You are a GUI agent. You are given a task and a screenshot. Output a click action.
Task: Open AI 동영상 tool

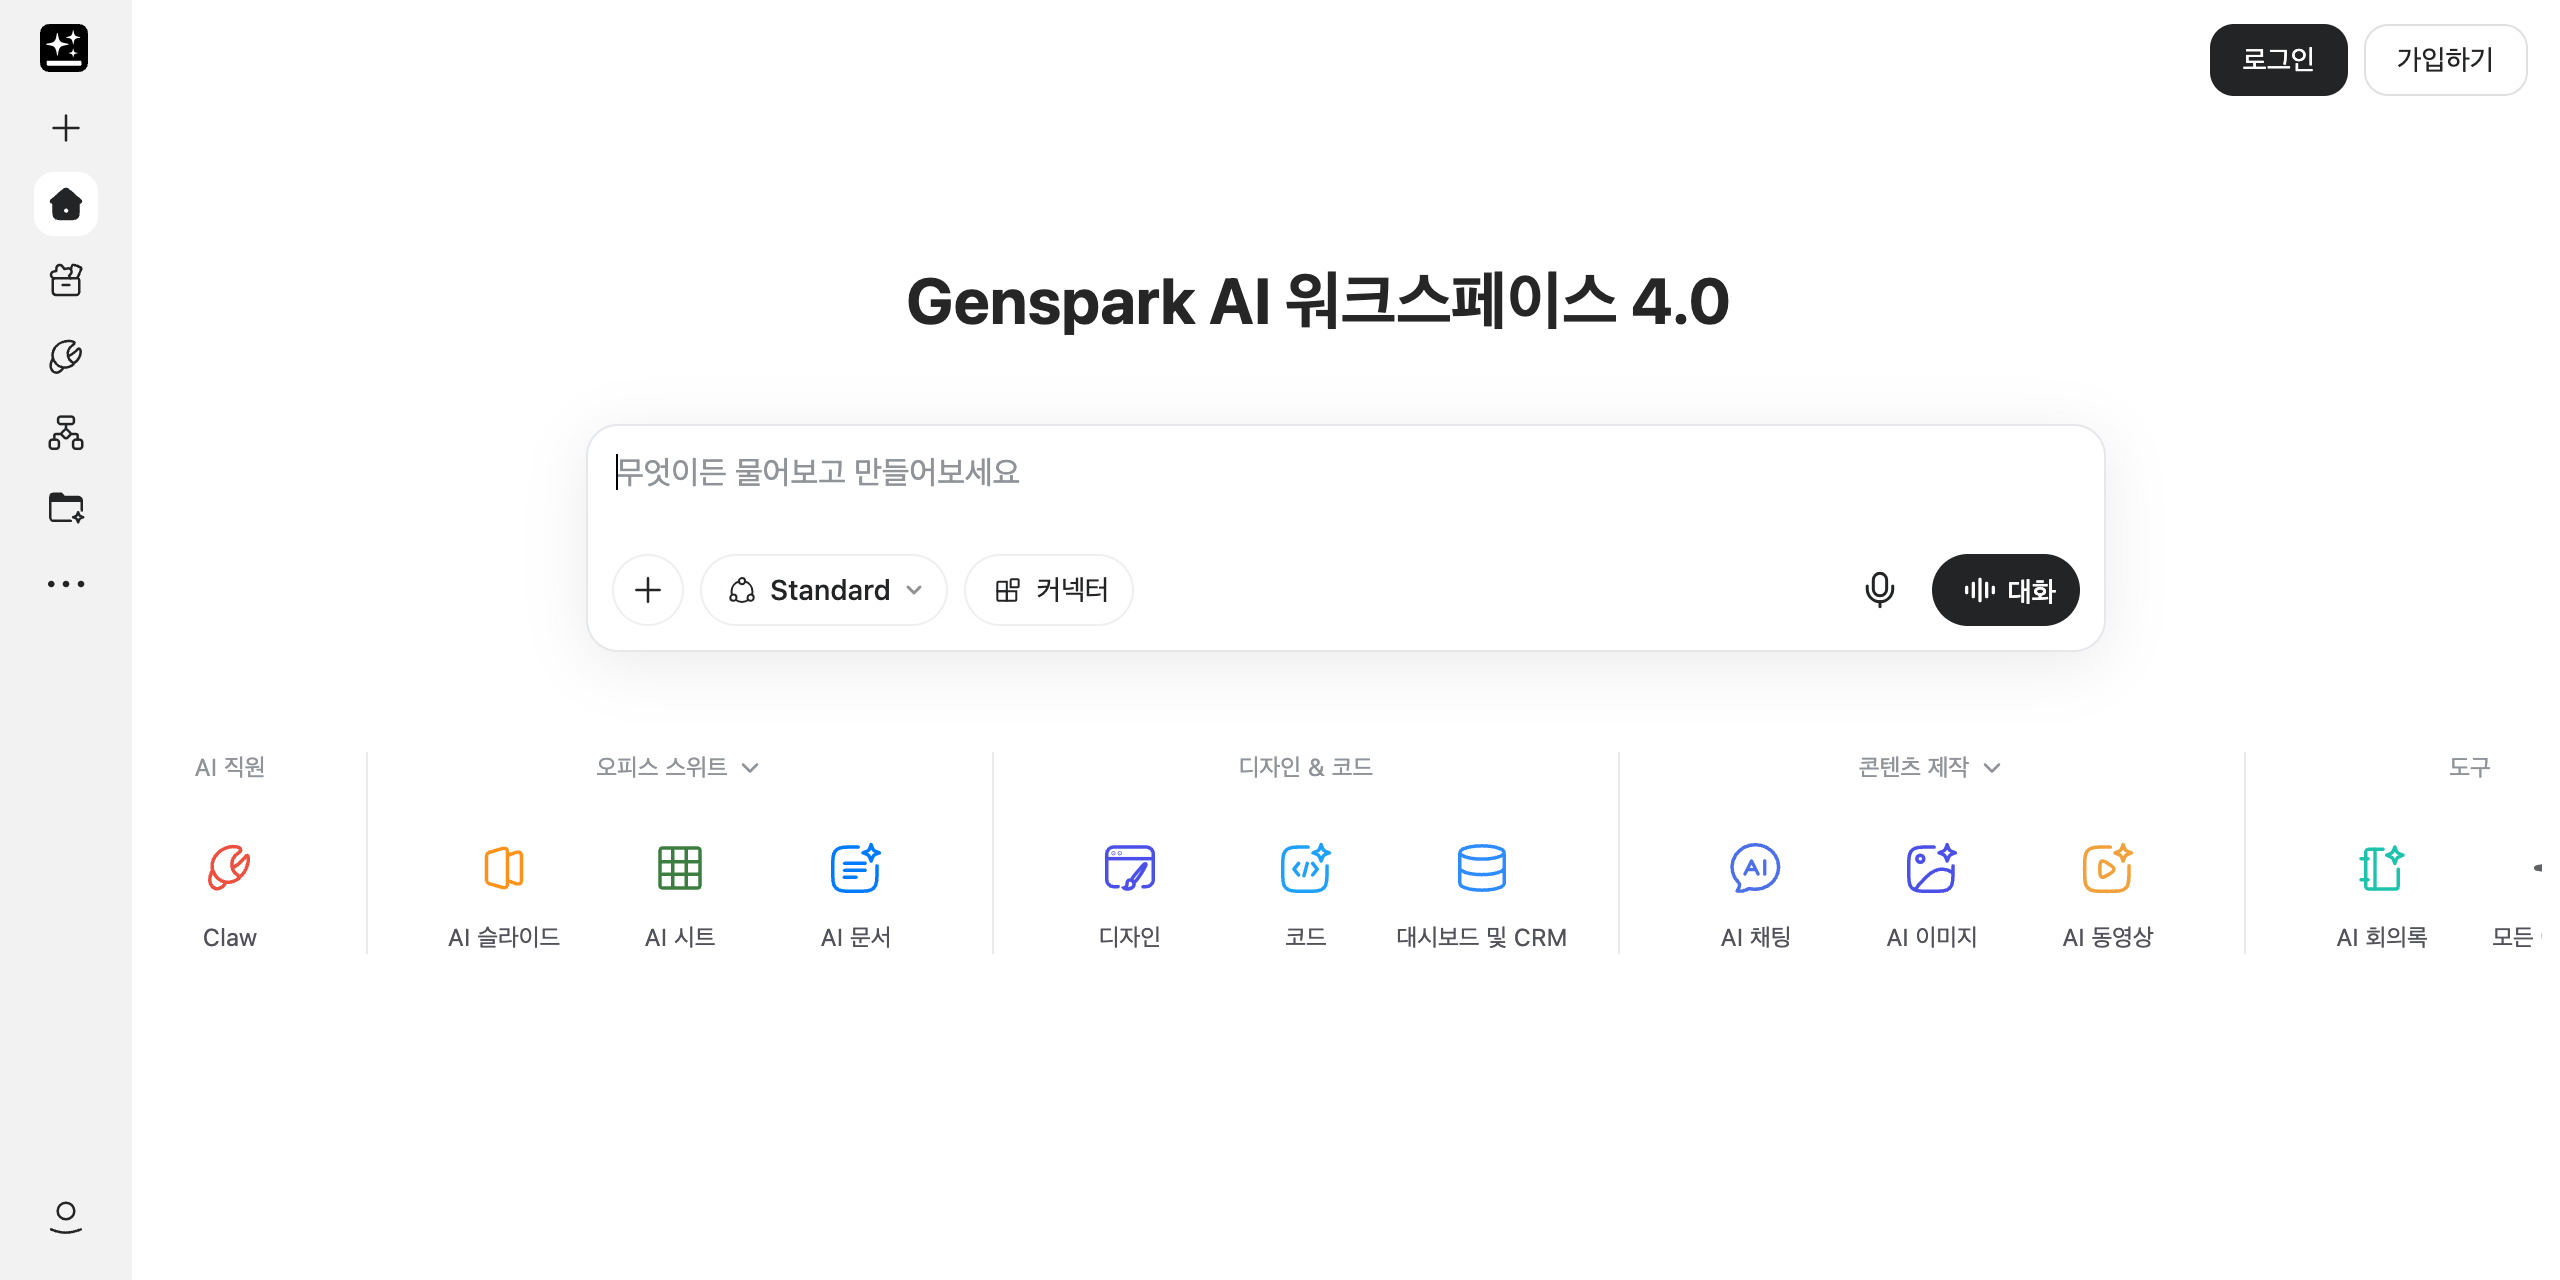tap(2108, 895)
